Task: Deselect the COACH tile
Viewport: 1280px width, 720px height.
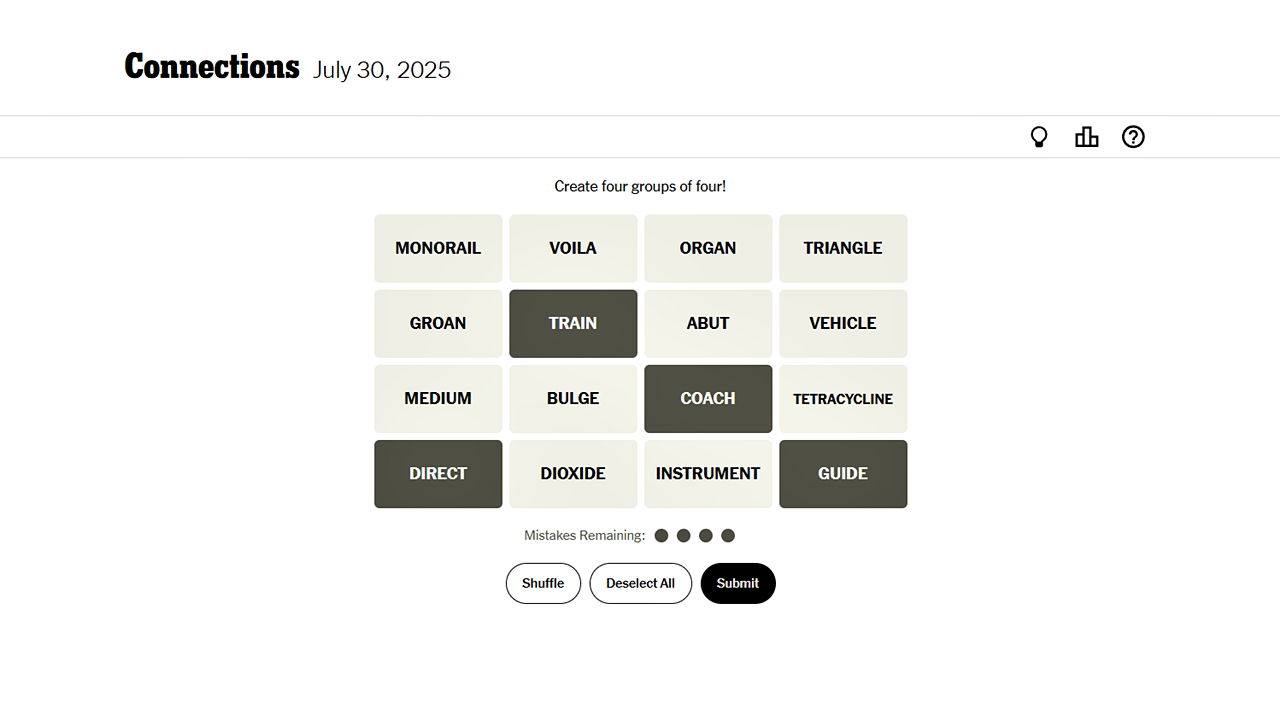Action: click(708, 398)
